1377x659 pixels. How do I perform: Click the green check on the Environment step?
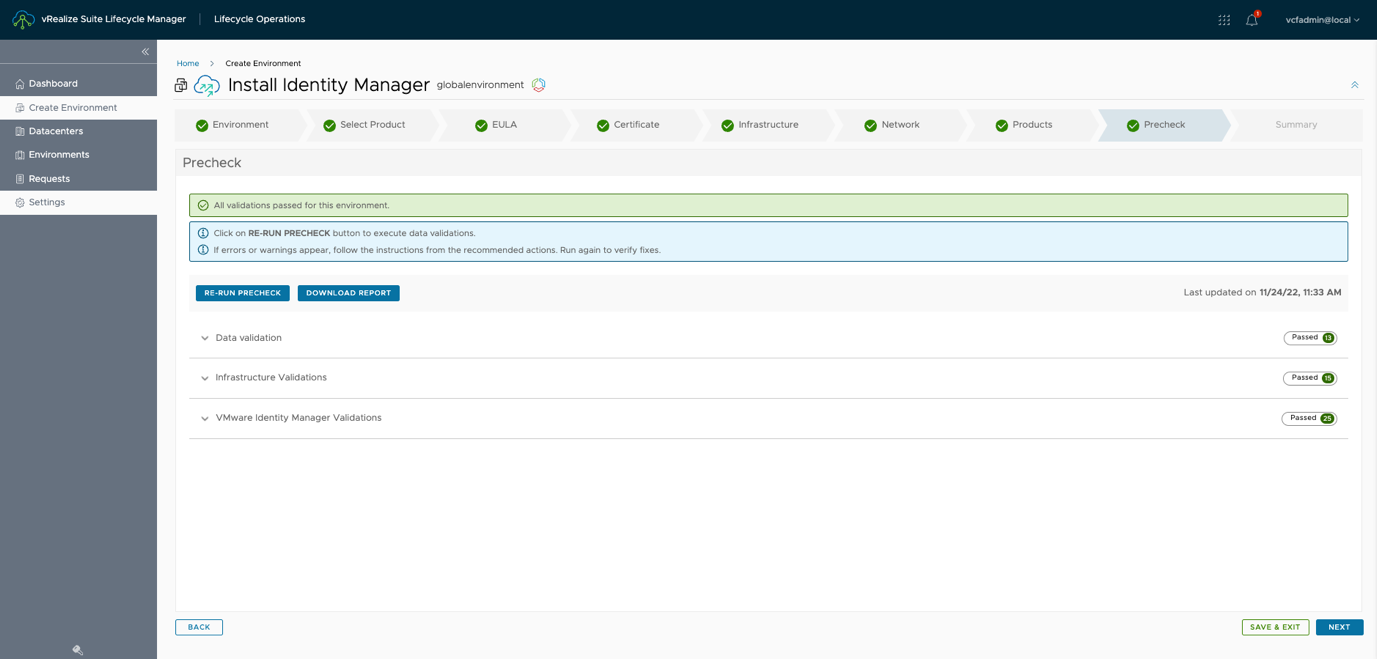click(202, 126)
